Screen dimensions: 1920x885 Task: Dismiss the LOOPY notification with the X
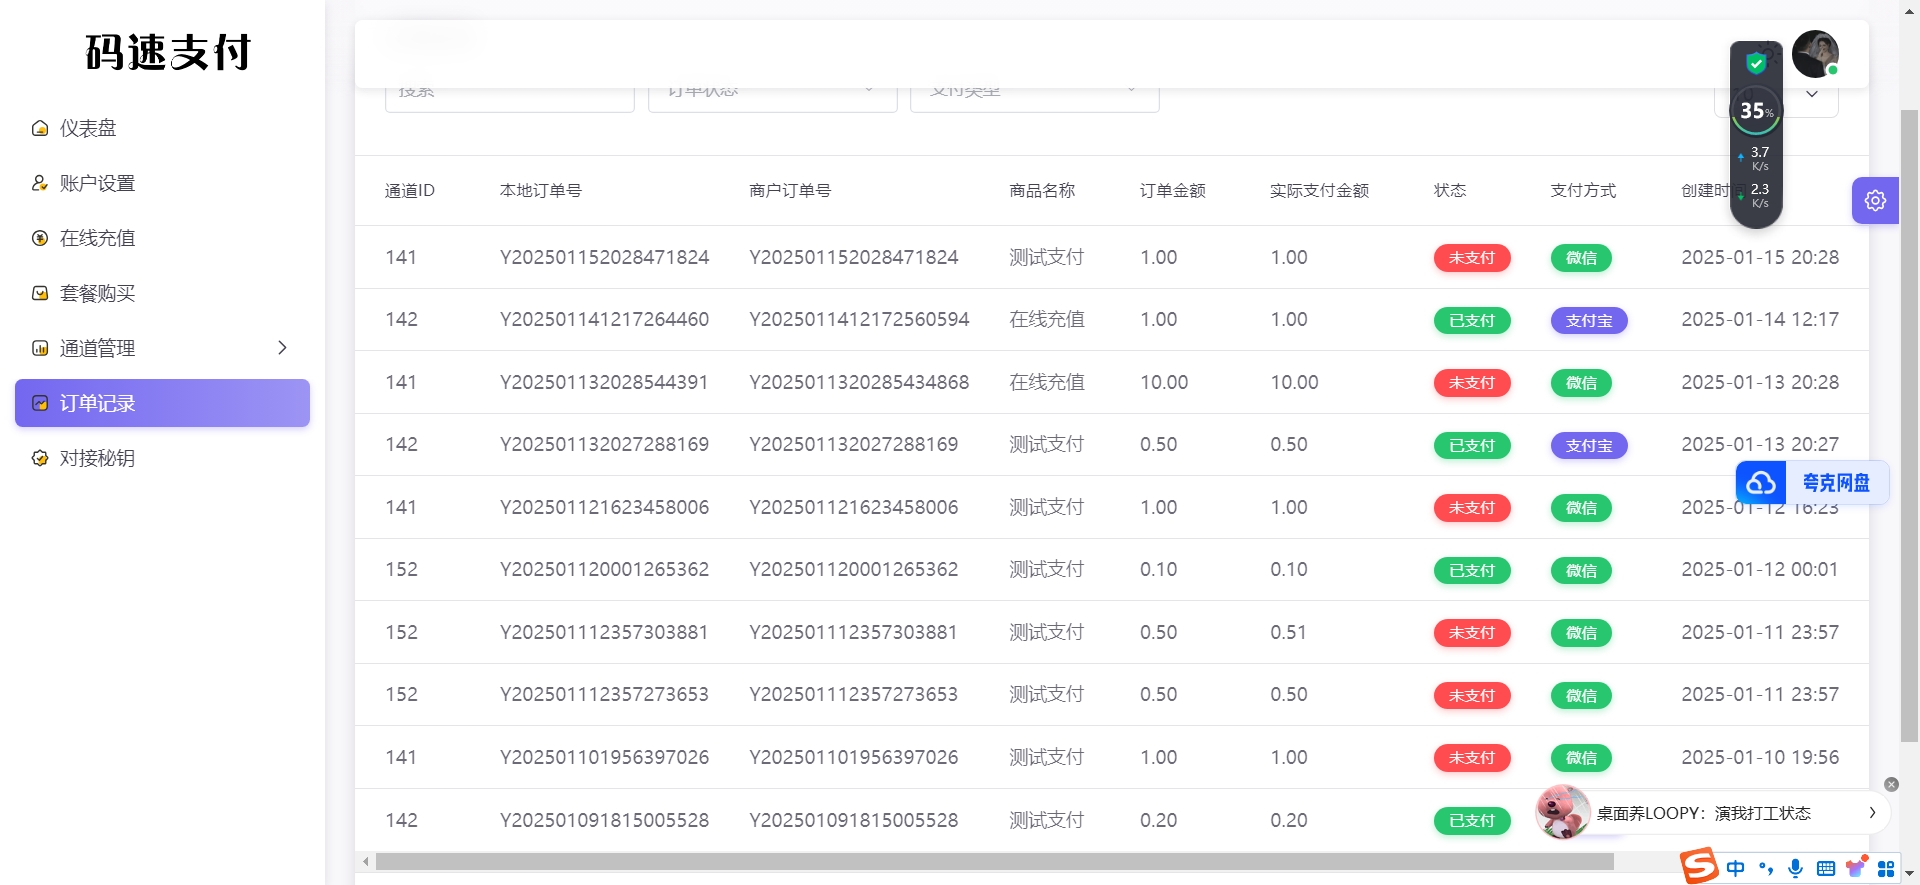click(1891, 784)
